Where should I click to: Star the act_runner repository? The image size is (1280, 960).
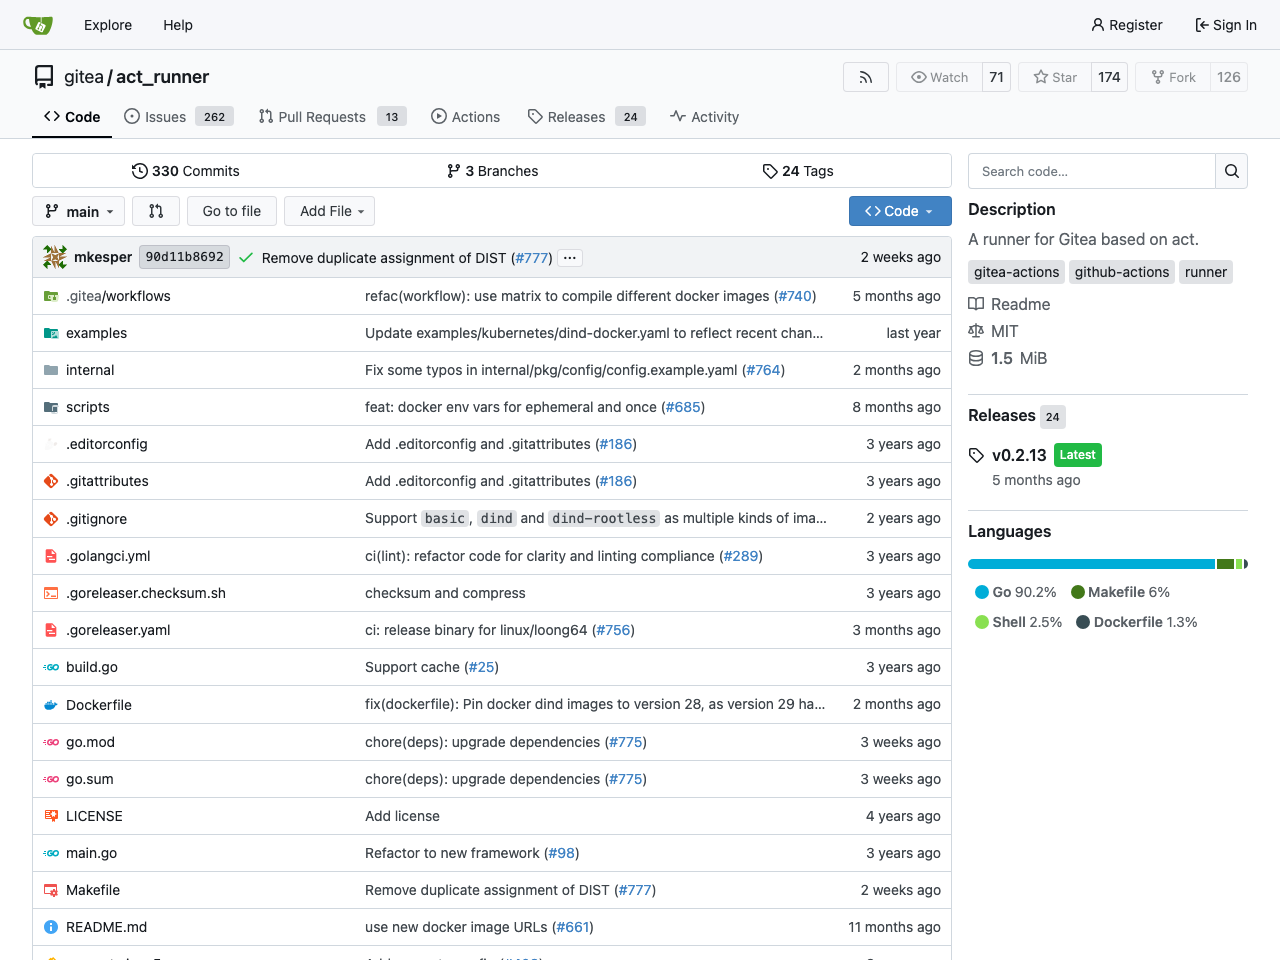(x=1053, y=76)
